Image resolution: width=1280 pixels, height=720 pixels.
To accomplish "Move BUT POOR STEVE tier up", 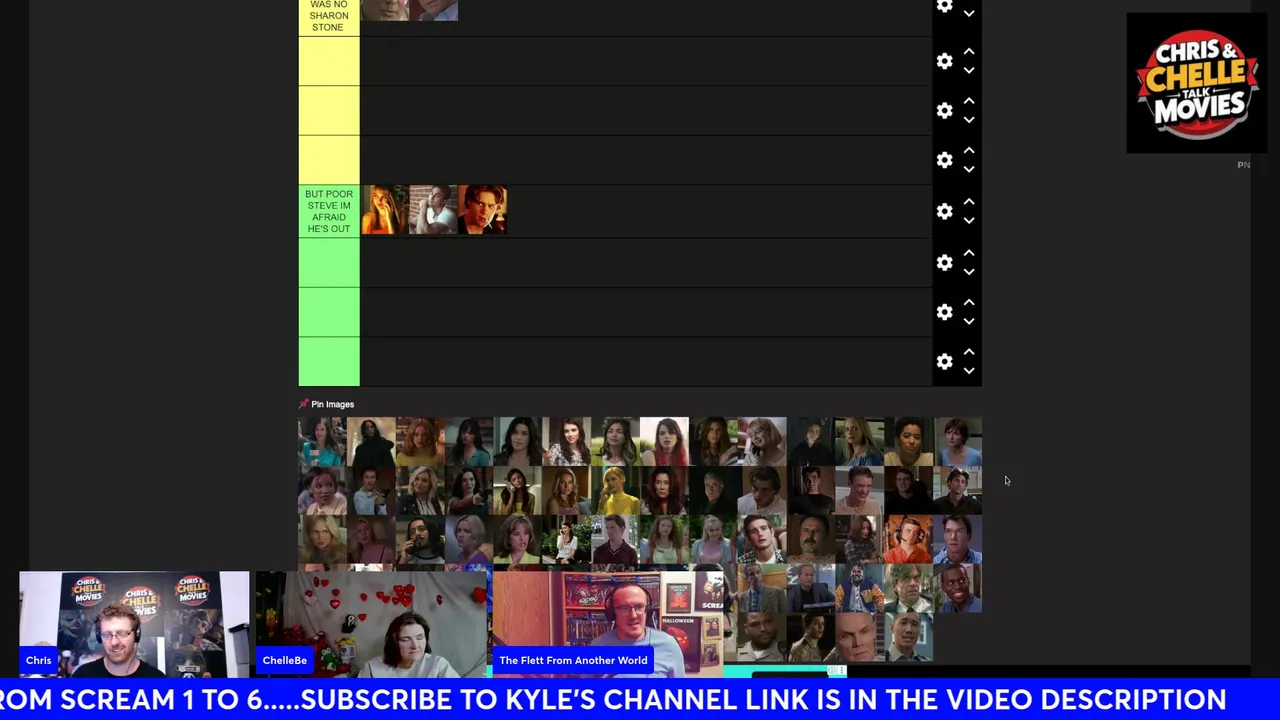I will [969, 201].
